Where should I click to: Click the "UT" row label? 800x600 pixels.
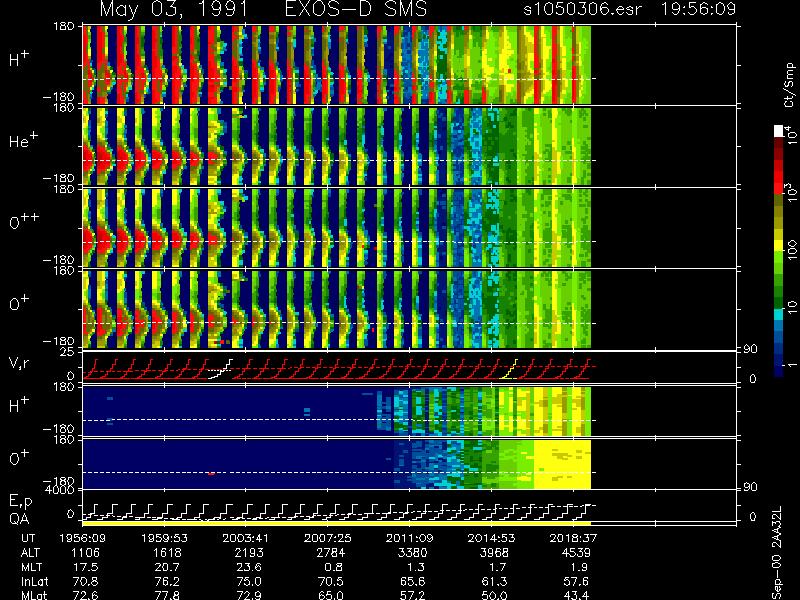[29, 538]
